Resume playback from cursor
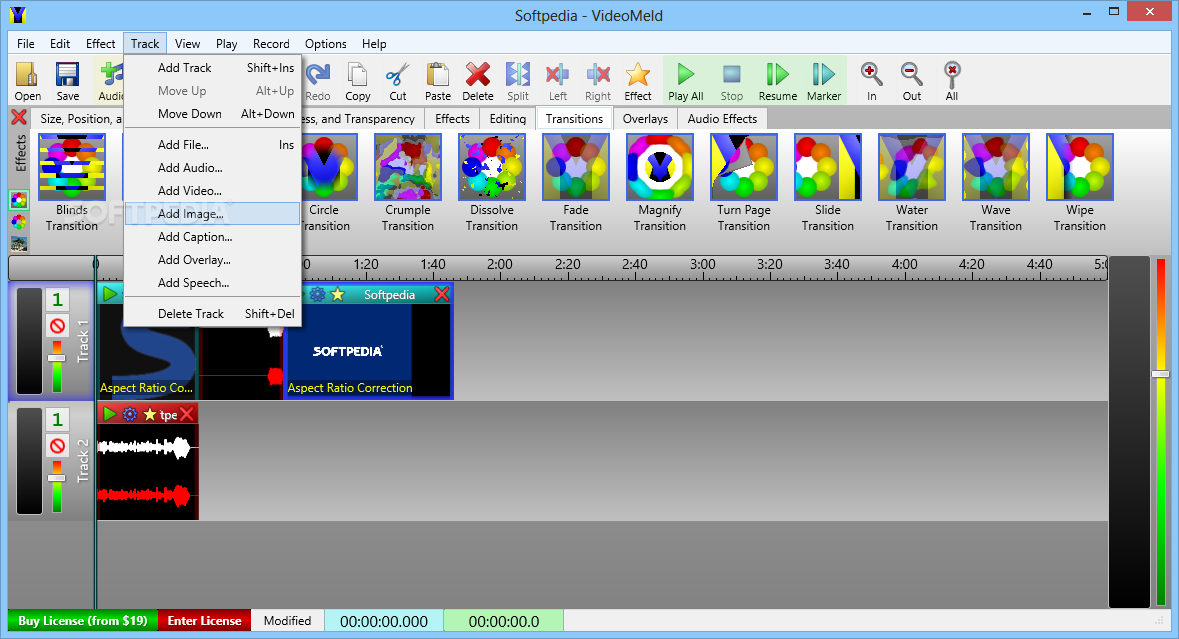This screenshot has width=1179, height=639. pyautogui.click(x=777, y=81)
